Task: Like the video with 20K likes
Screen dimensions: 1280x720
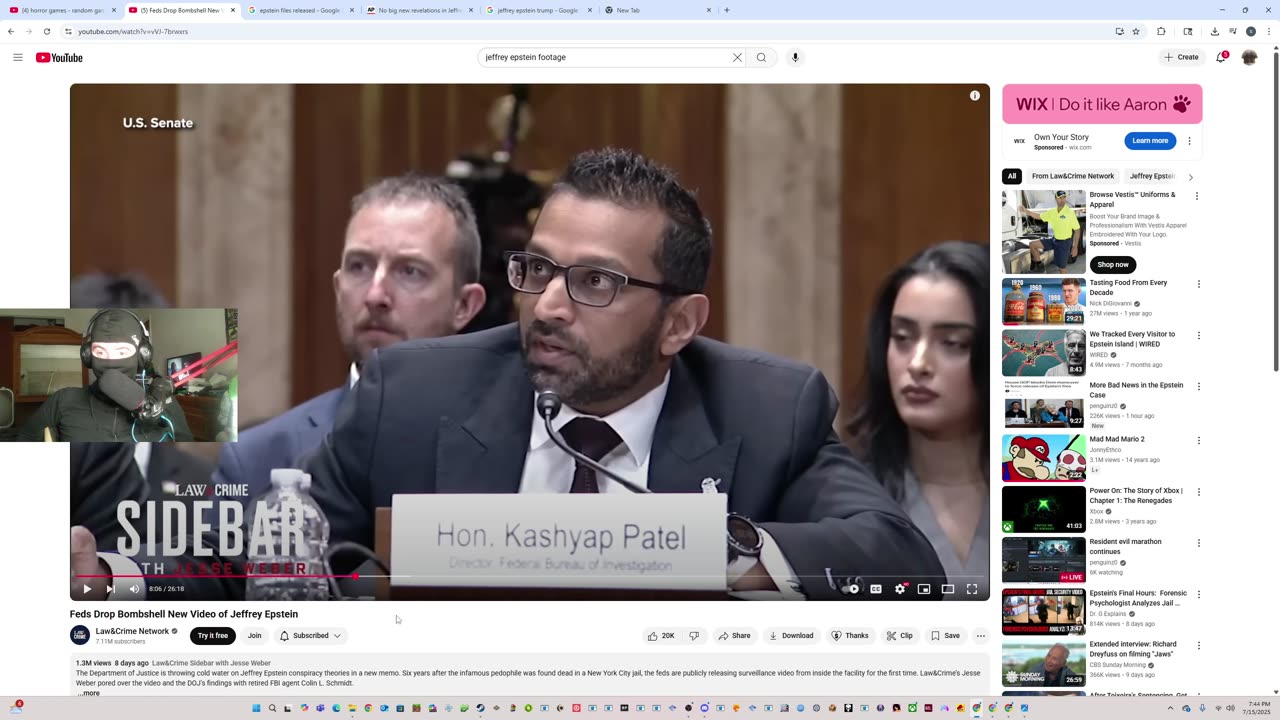Action: click(x=661, y=636)
